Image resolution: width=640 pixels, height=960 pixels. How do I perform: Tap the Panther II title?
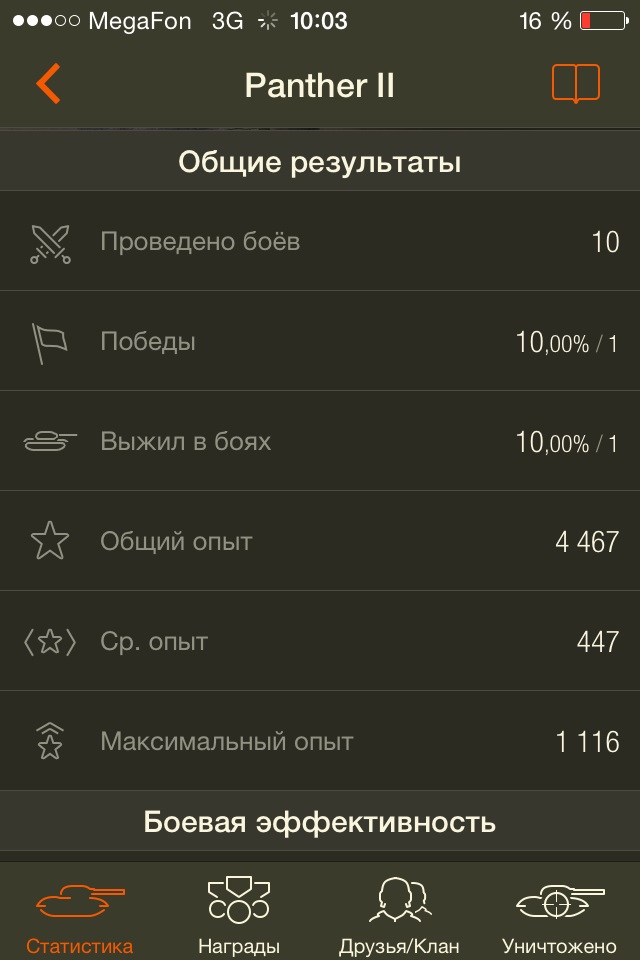[x=320, y=86]
